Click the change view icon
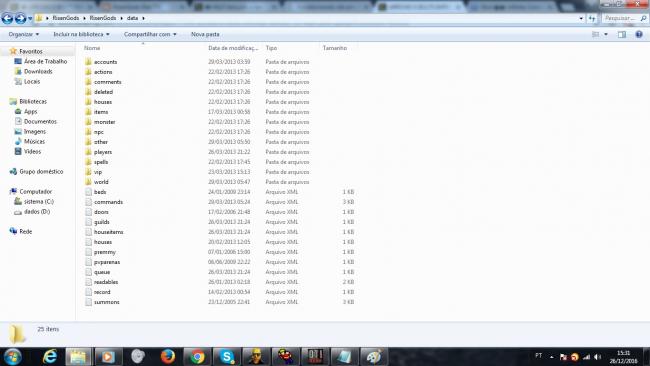 [596, 34]
